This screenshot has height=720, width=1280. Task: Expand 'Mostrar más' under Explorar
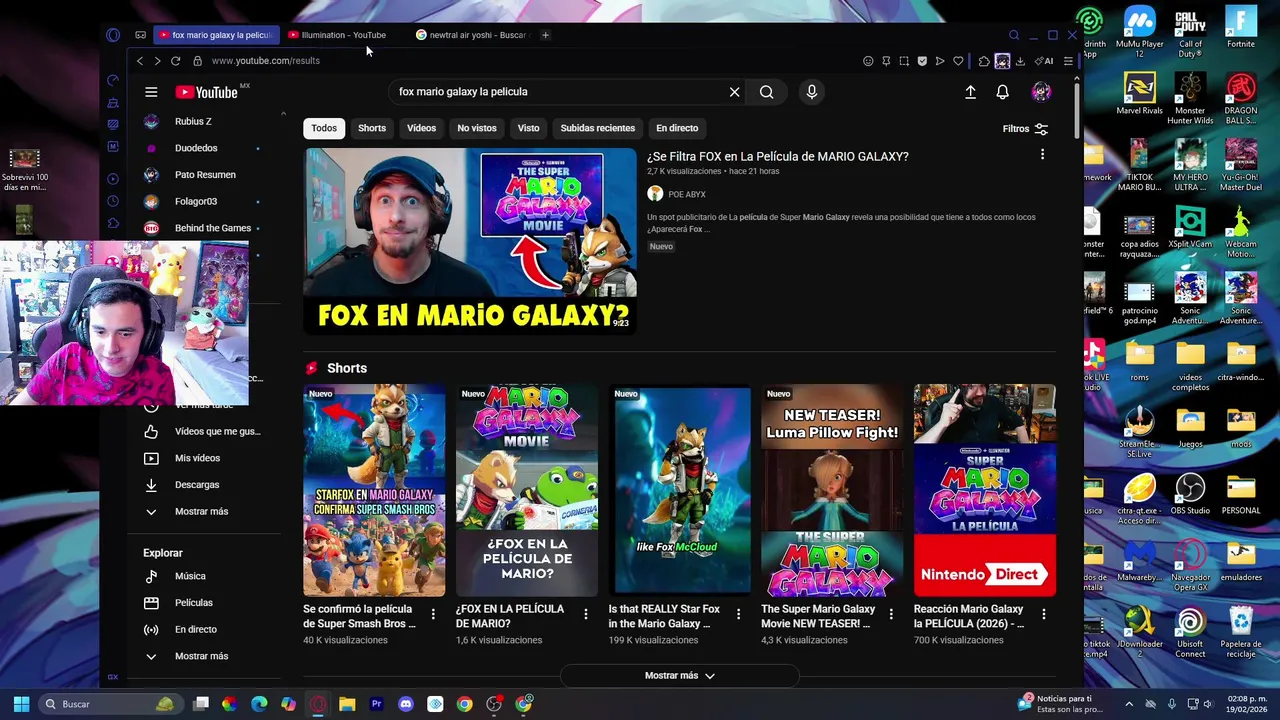[x=201, y=656]
